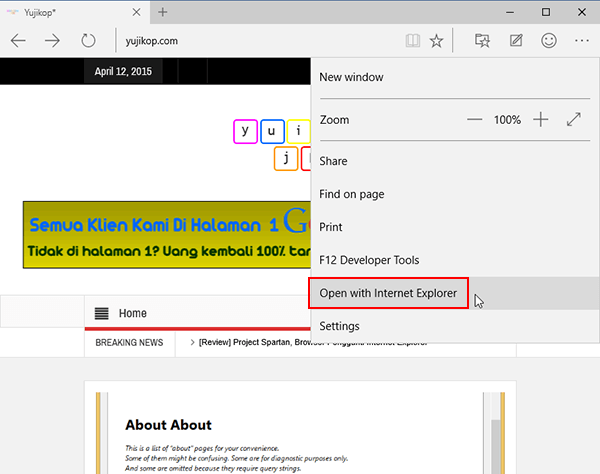This screenshot has height=474, width=600.
Task: Close the Yujikop tab
Action: coord(136,12)
